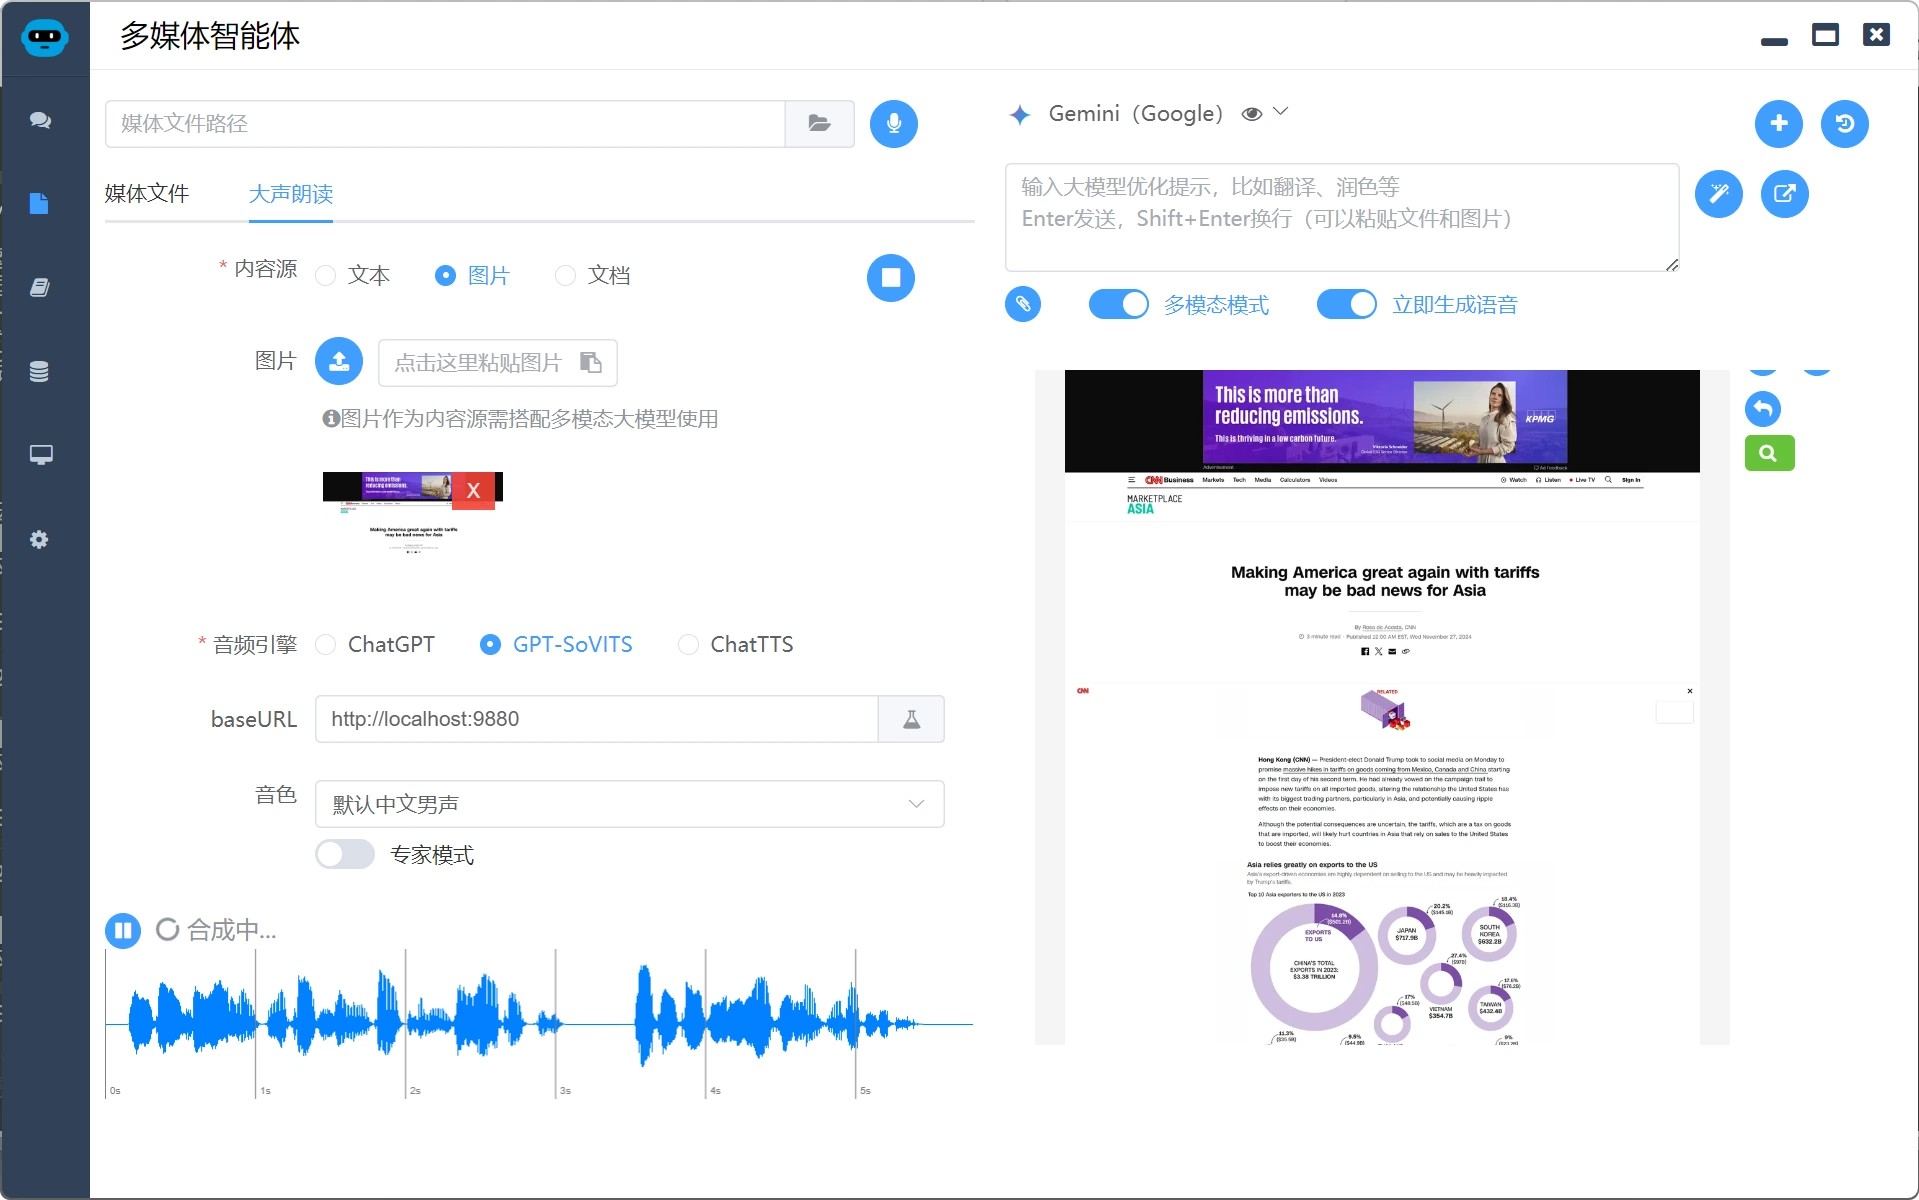Click the Gemini sparkle logo
The height and width of the screenshot is (1200, 1919).
click(1019, 115)
